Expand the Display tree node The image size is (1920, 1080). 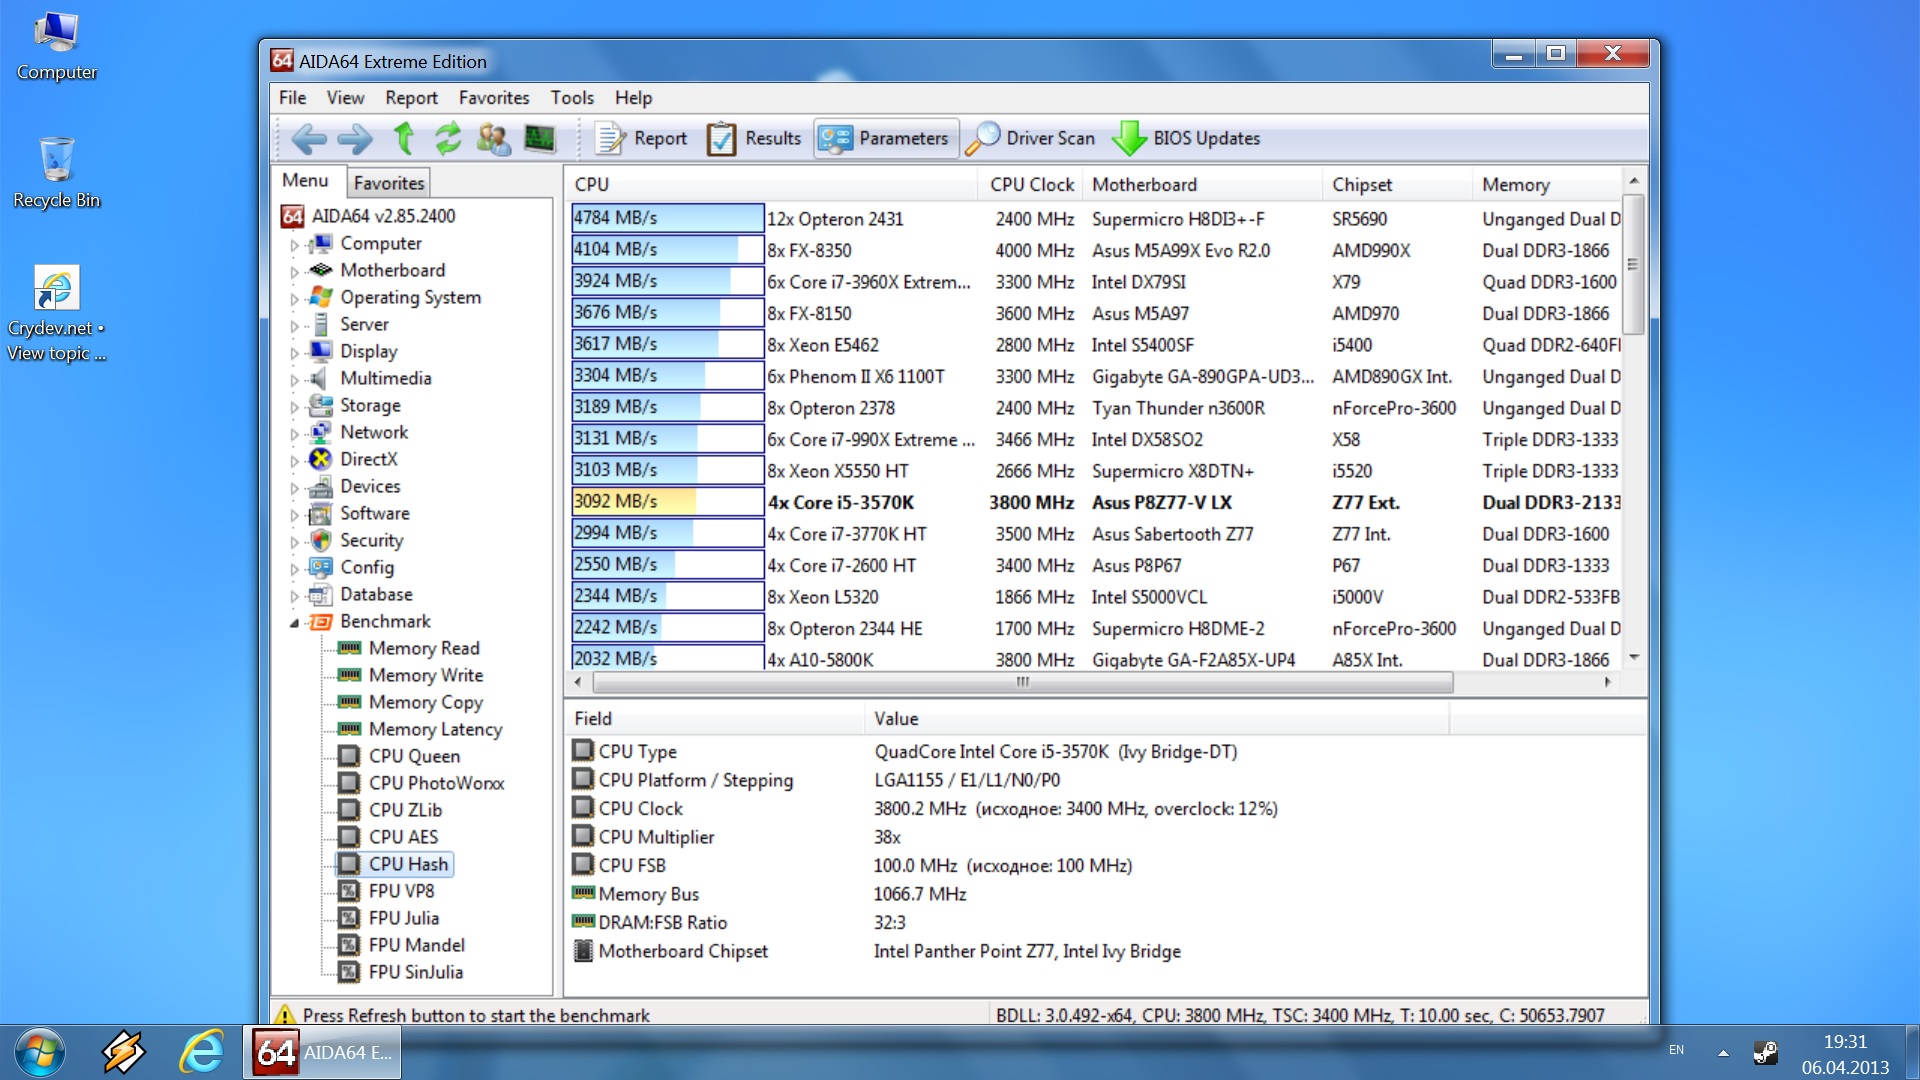[294, 352]
